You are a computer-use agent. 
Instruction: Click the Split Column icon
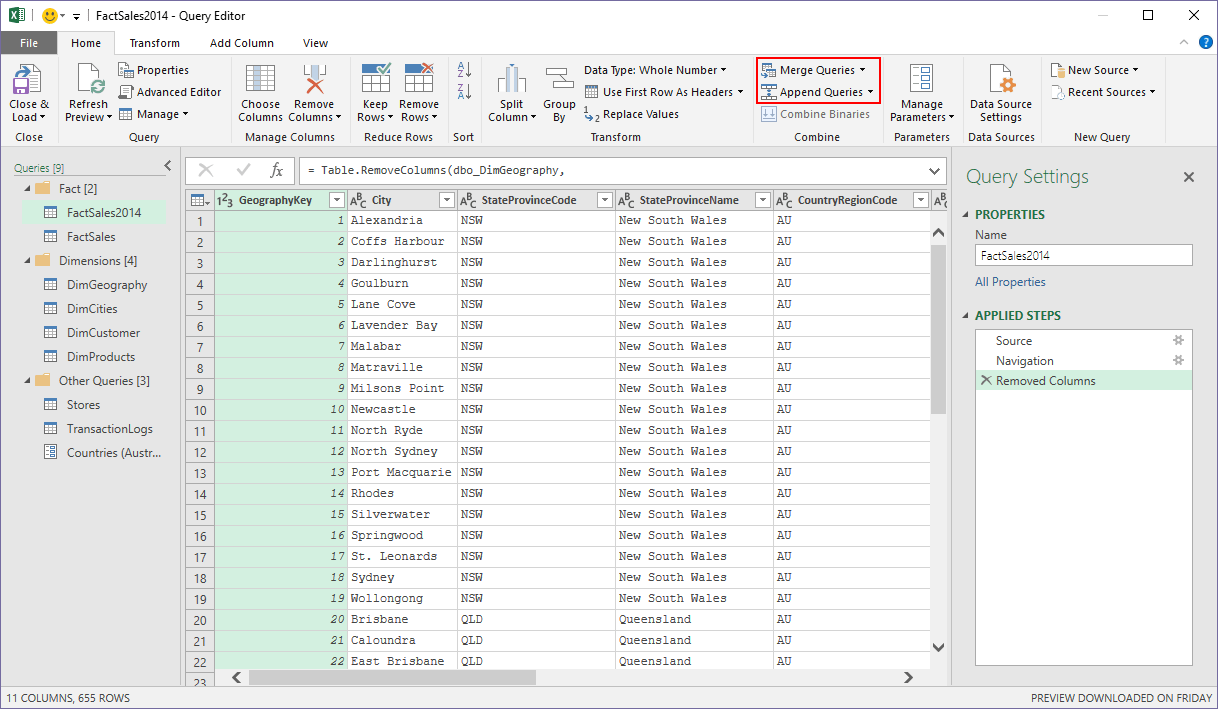pos(512,80)
